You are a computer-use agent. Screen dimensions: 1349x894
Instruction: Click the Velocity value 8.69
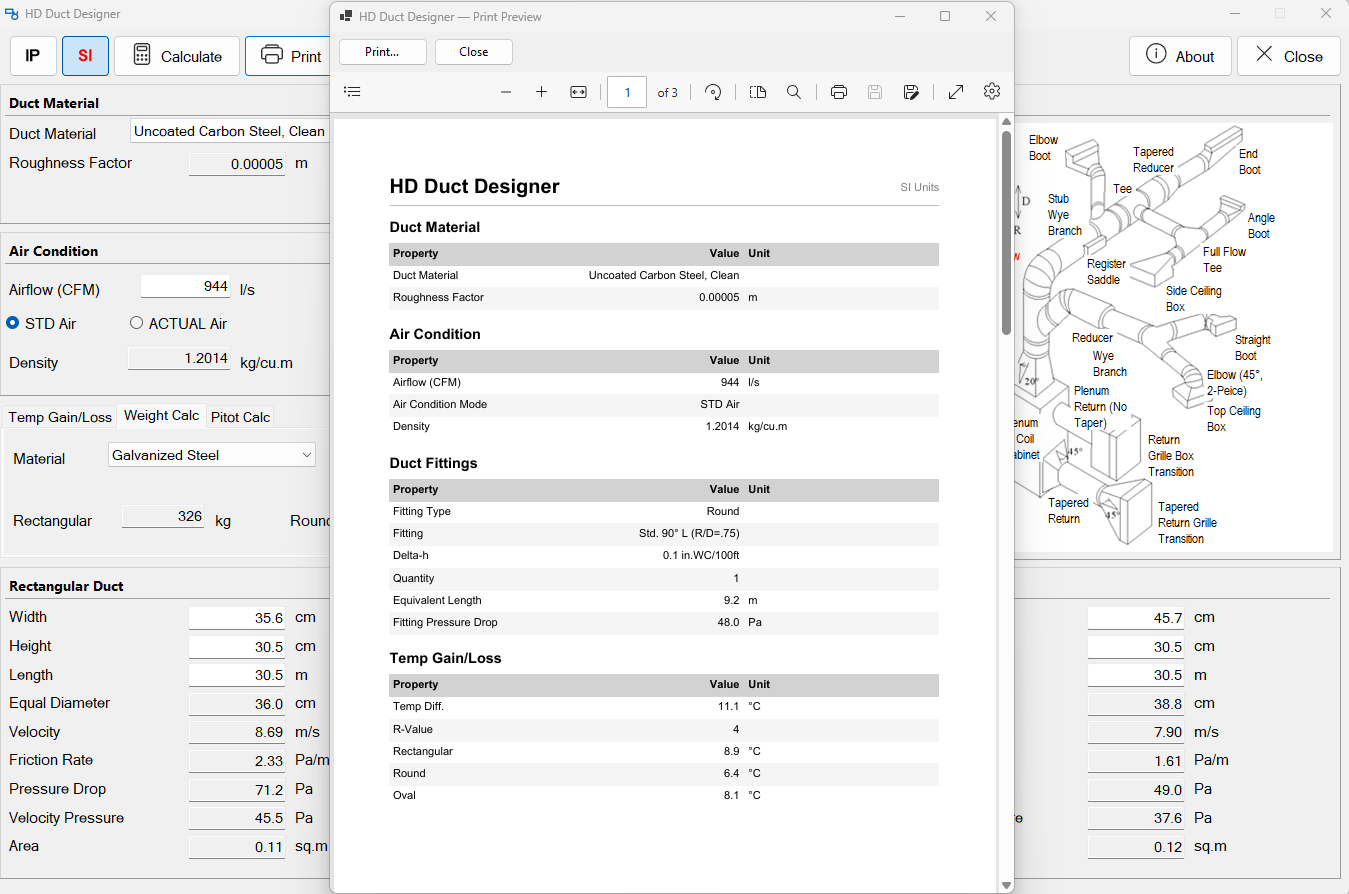(237, 732)
